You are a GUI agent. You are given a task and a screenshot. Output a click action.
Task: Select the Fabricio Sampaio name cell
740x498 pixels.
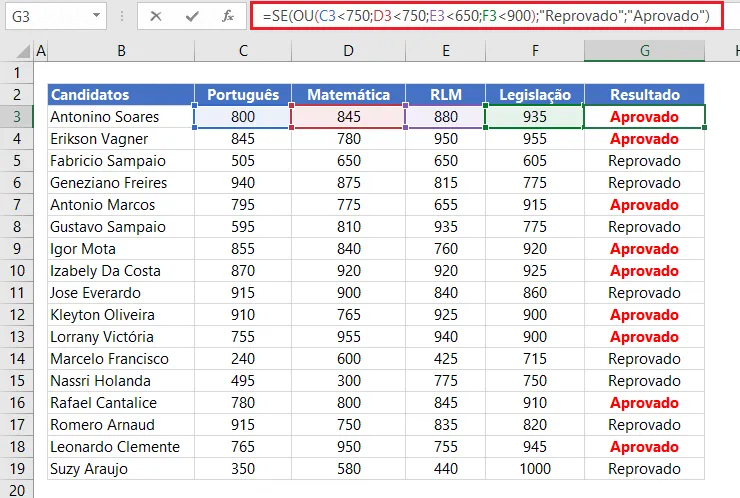pyautogui.click(x=121, y=160)
